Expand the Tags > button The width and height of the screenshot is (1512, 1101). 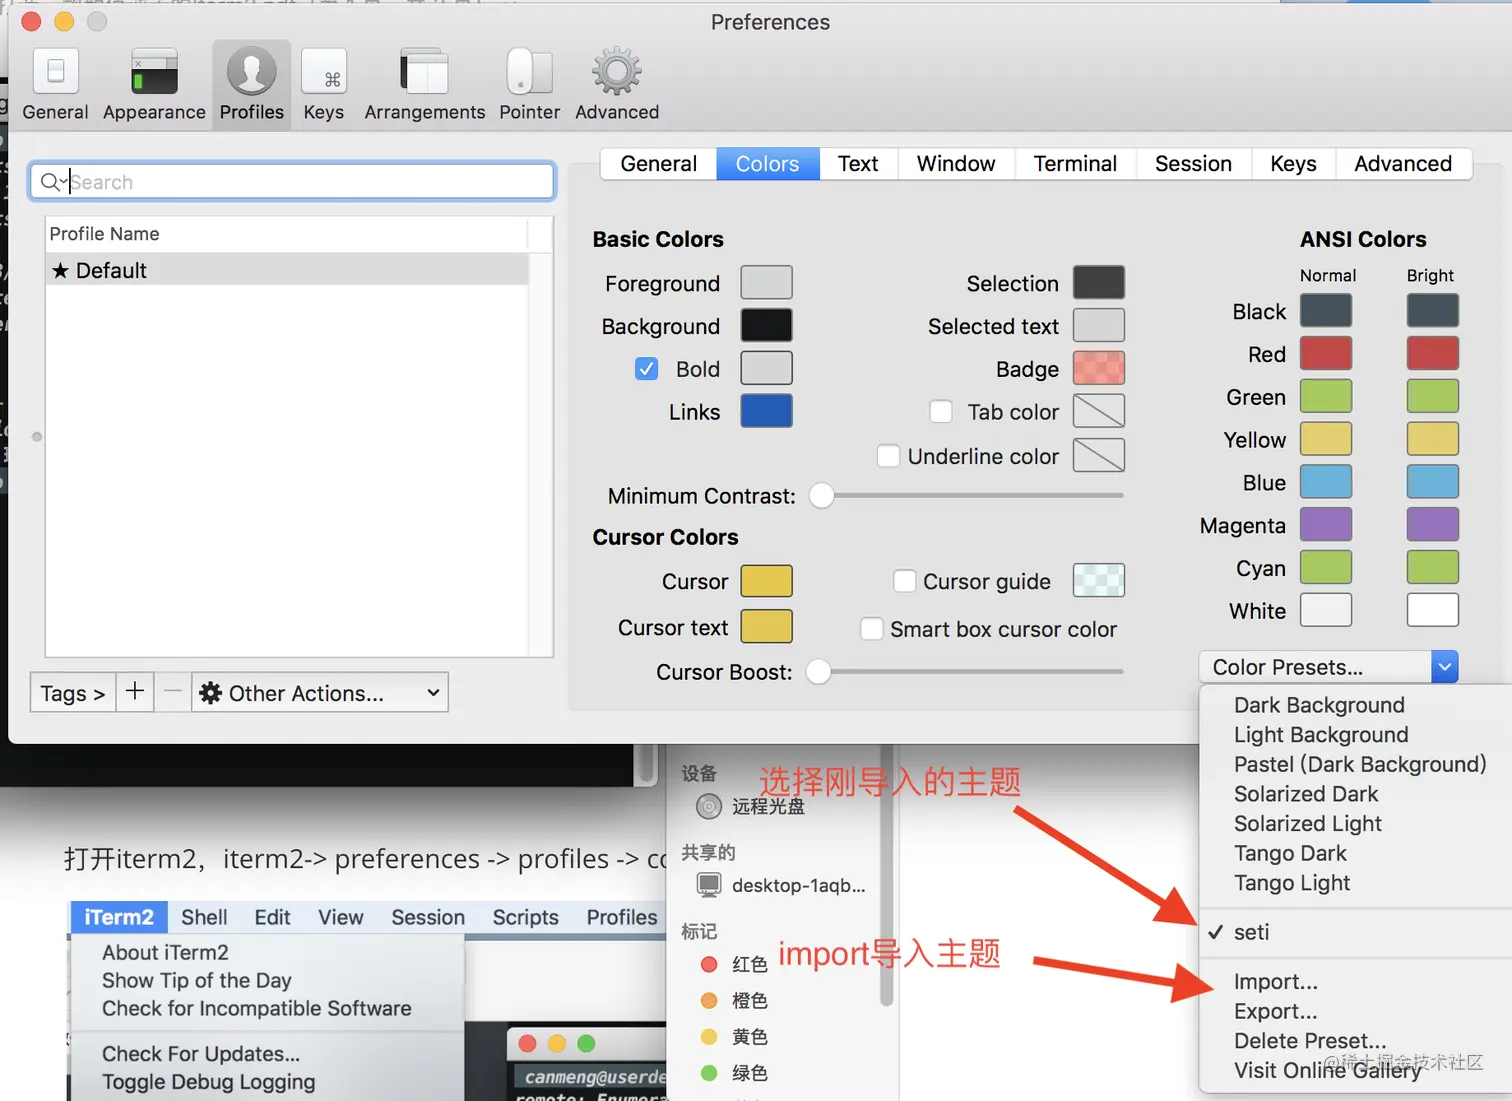click(73, 692)
